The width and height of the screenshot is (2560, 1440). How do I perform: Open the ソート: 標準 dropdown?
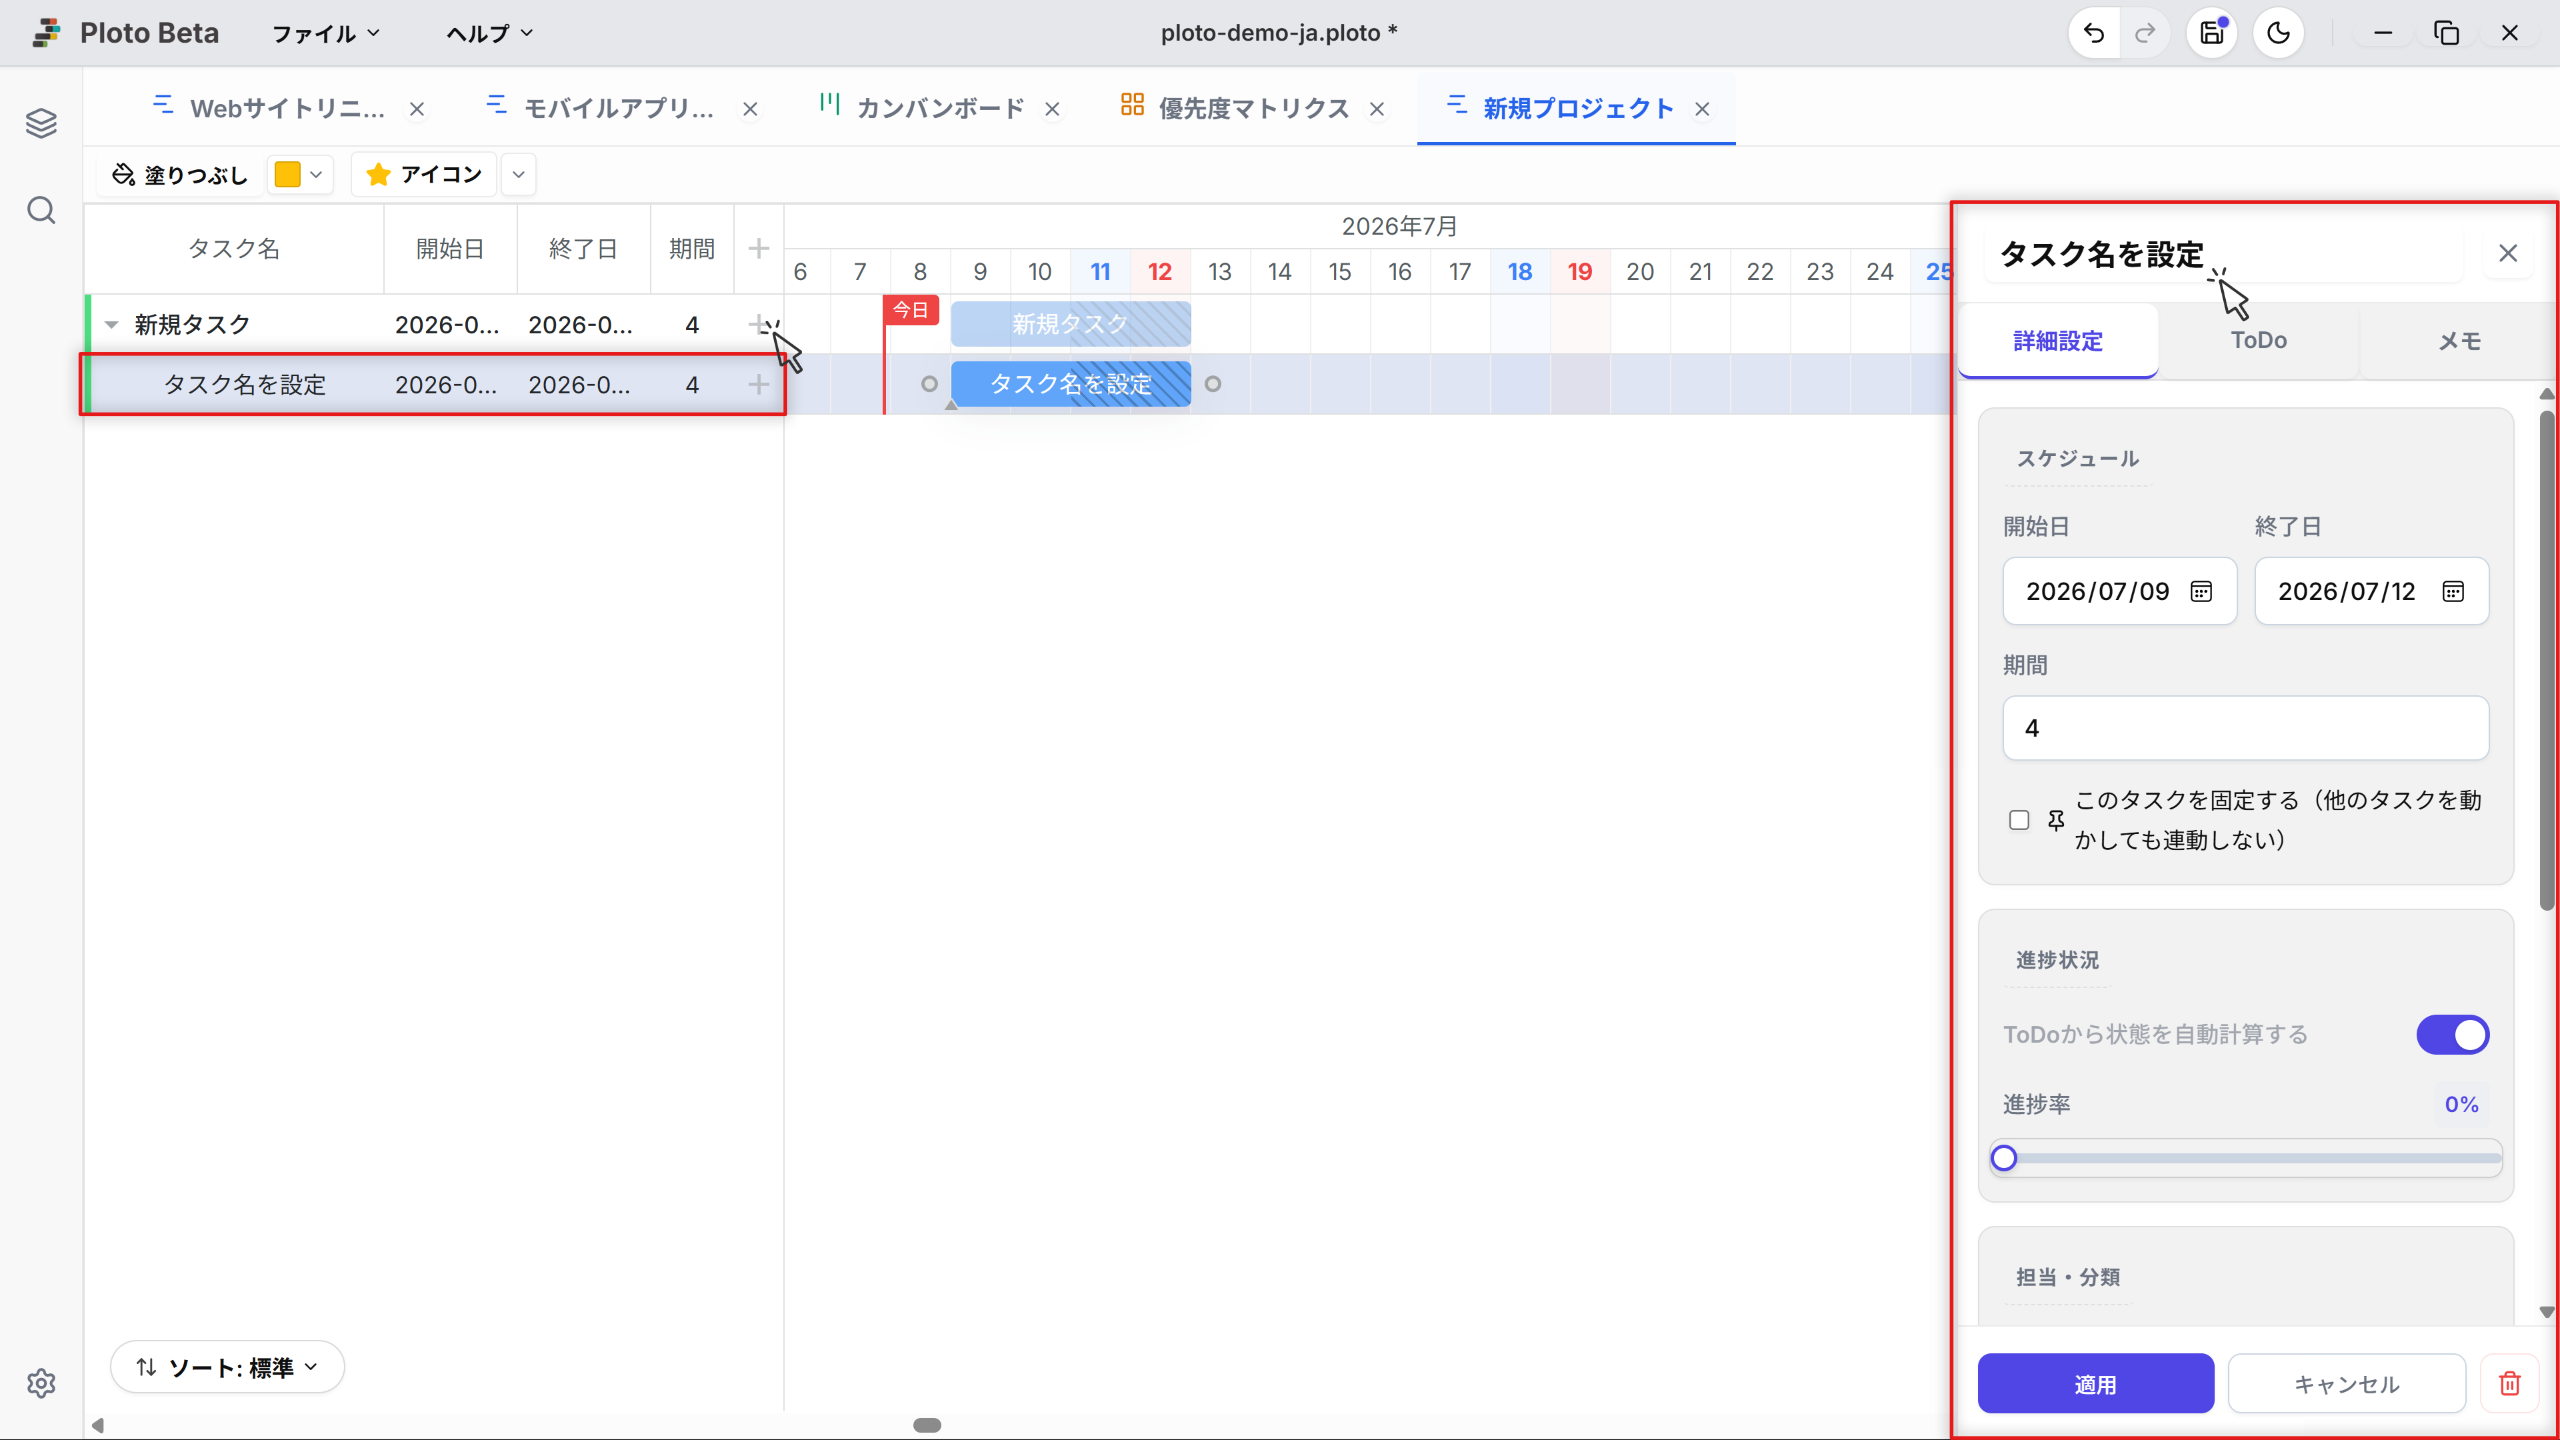tap(228, 1367)
